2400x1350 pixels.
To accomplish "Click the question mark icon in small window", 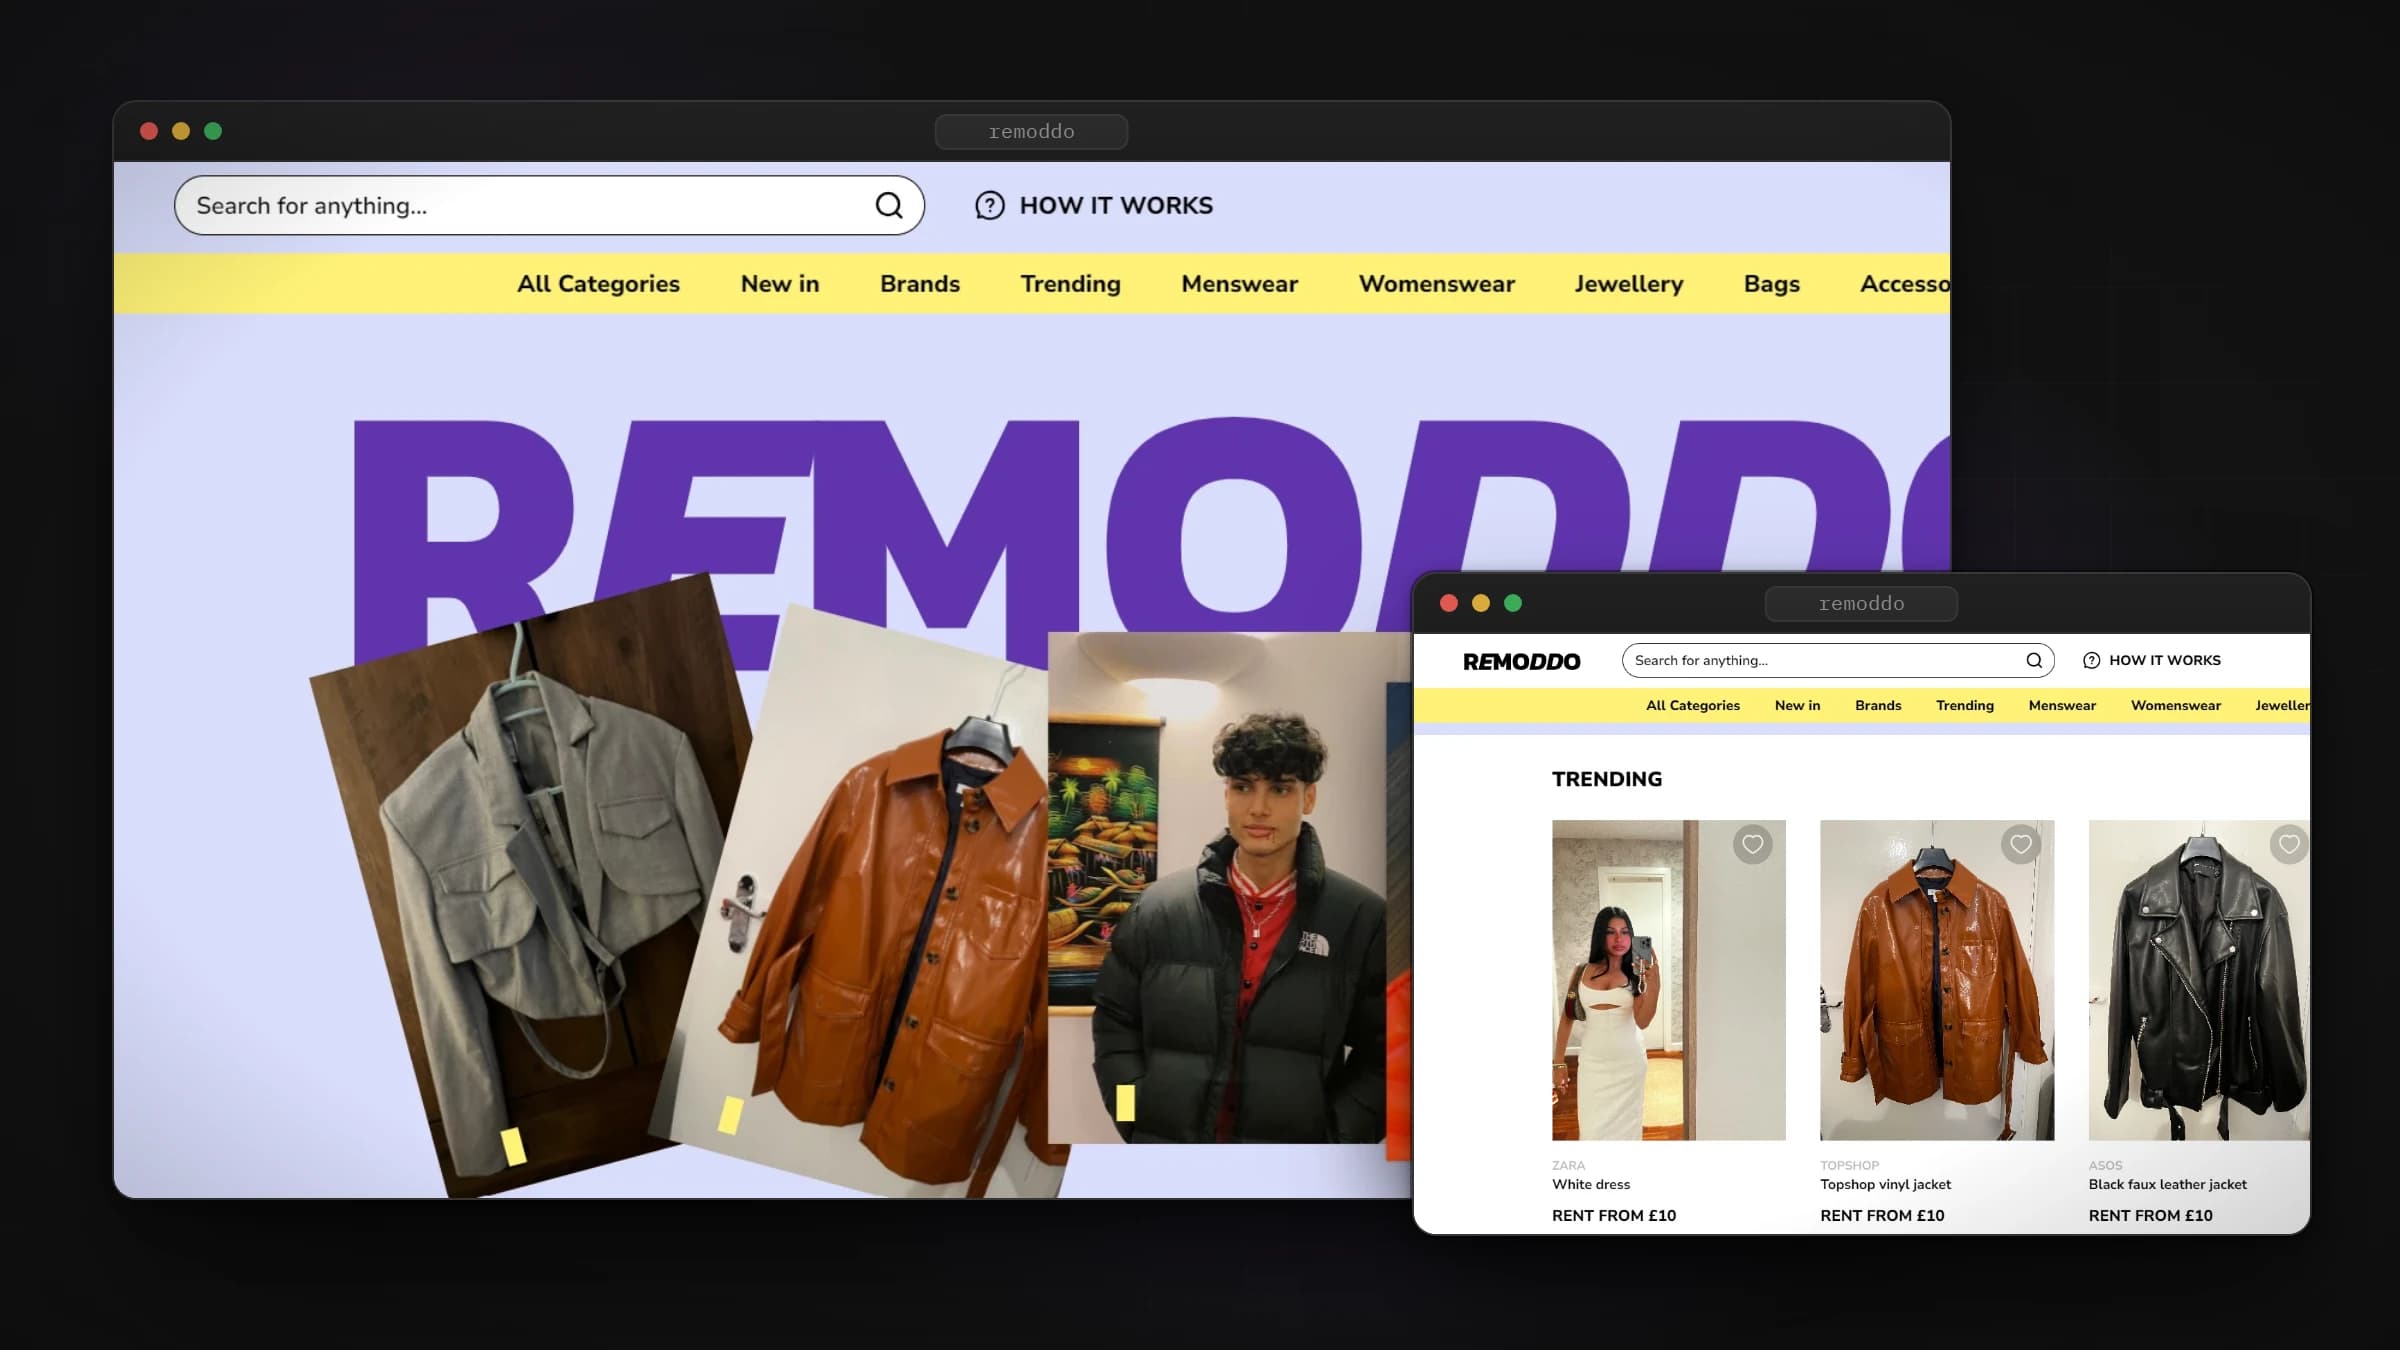I will 2091,660.
